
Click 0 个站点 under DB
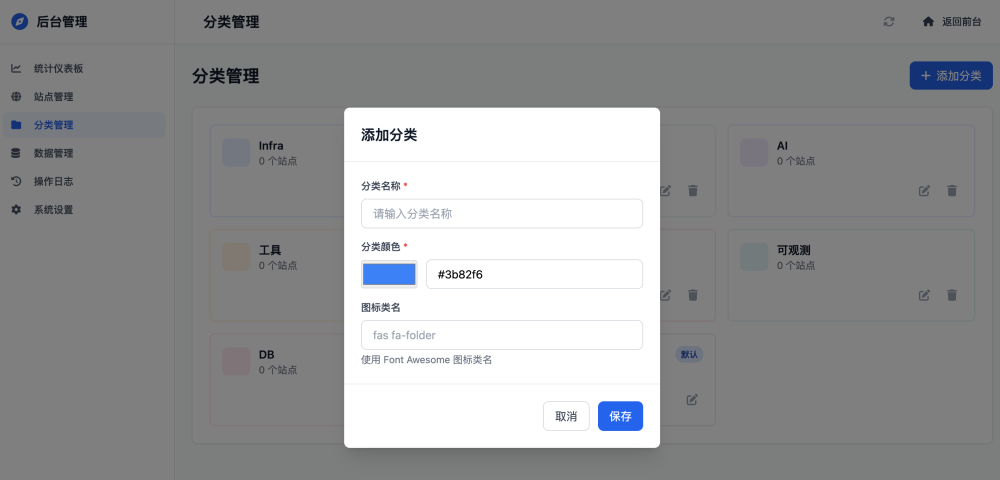click(x=278, y=370)
